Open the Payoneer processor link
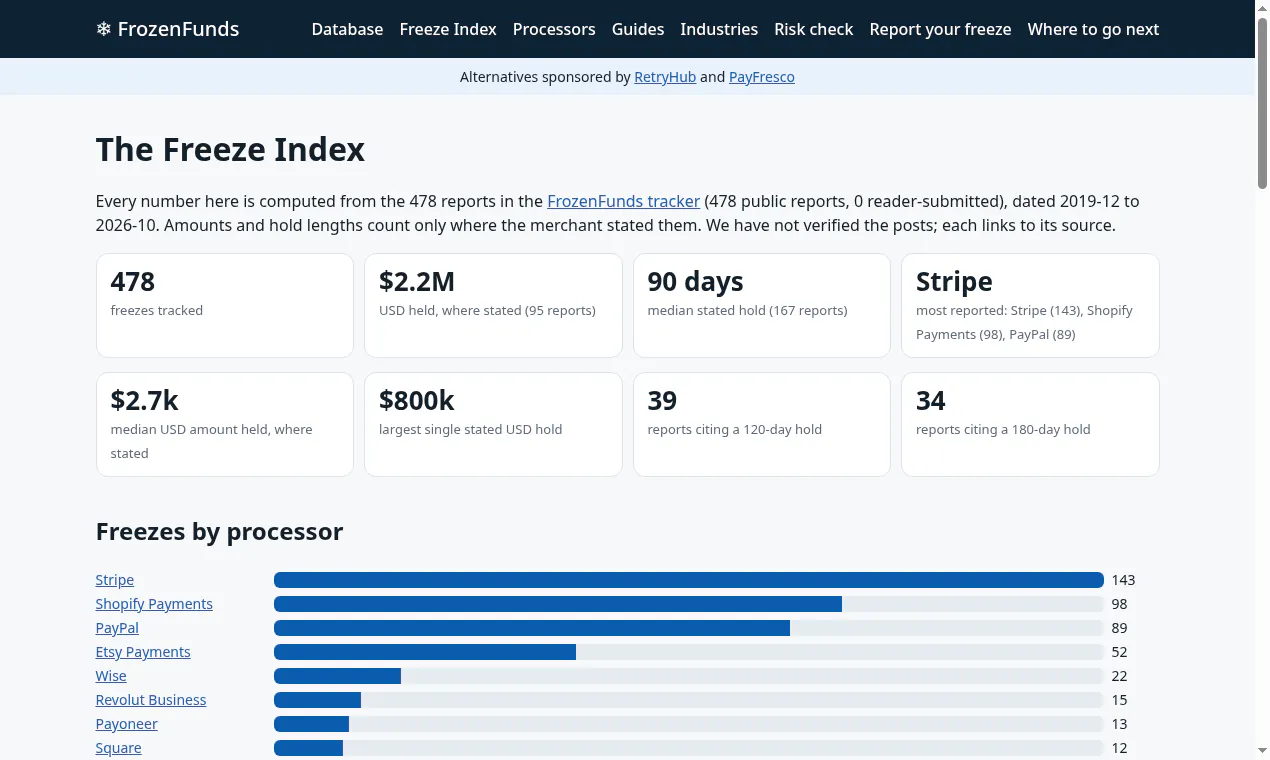1270x760 pixels. (127, 724)
